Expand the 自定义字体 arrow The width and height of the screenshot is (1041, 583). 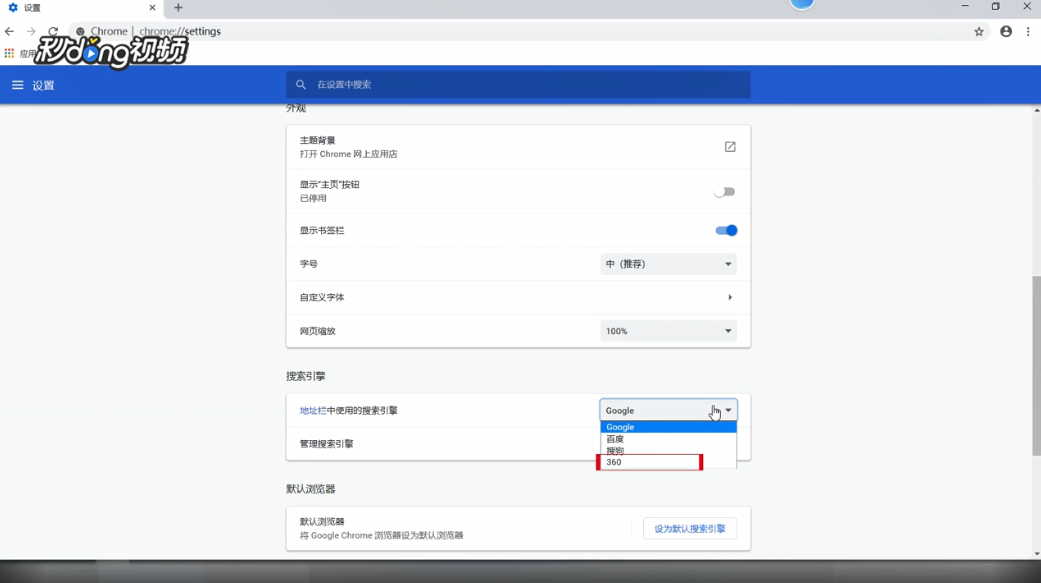pyautogui.click(x=730, y=297)
